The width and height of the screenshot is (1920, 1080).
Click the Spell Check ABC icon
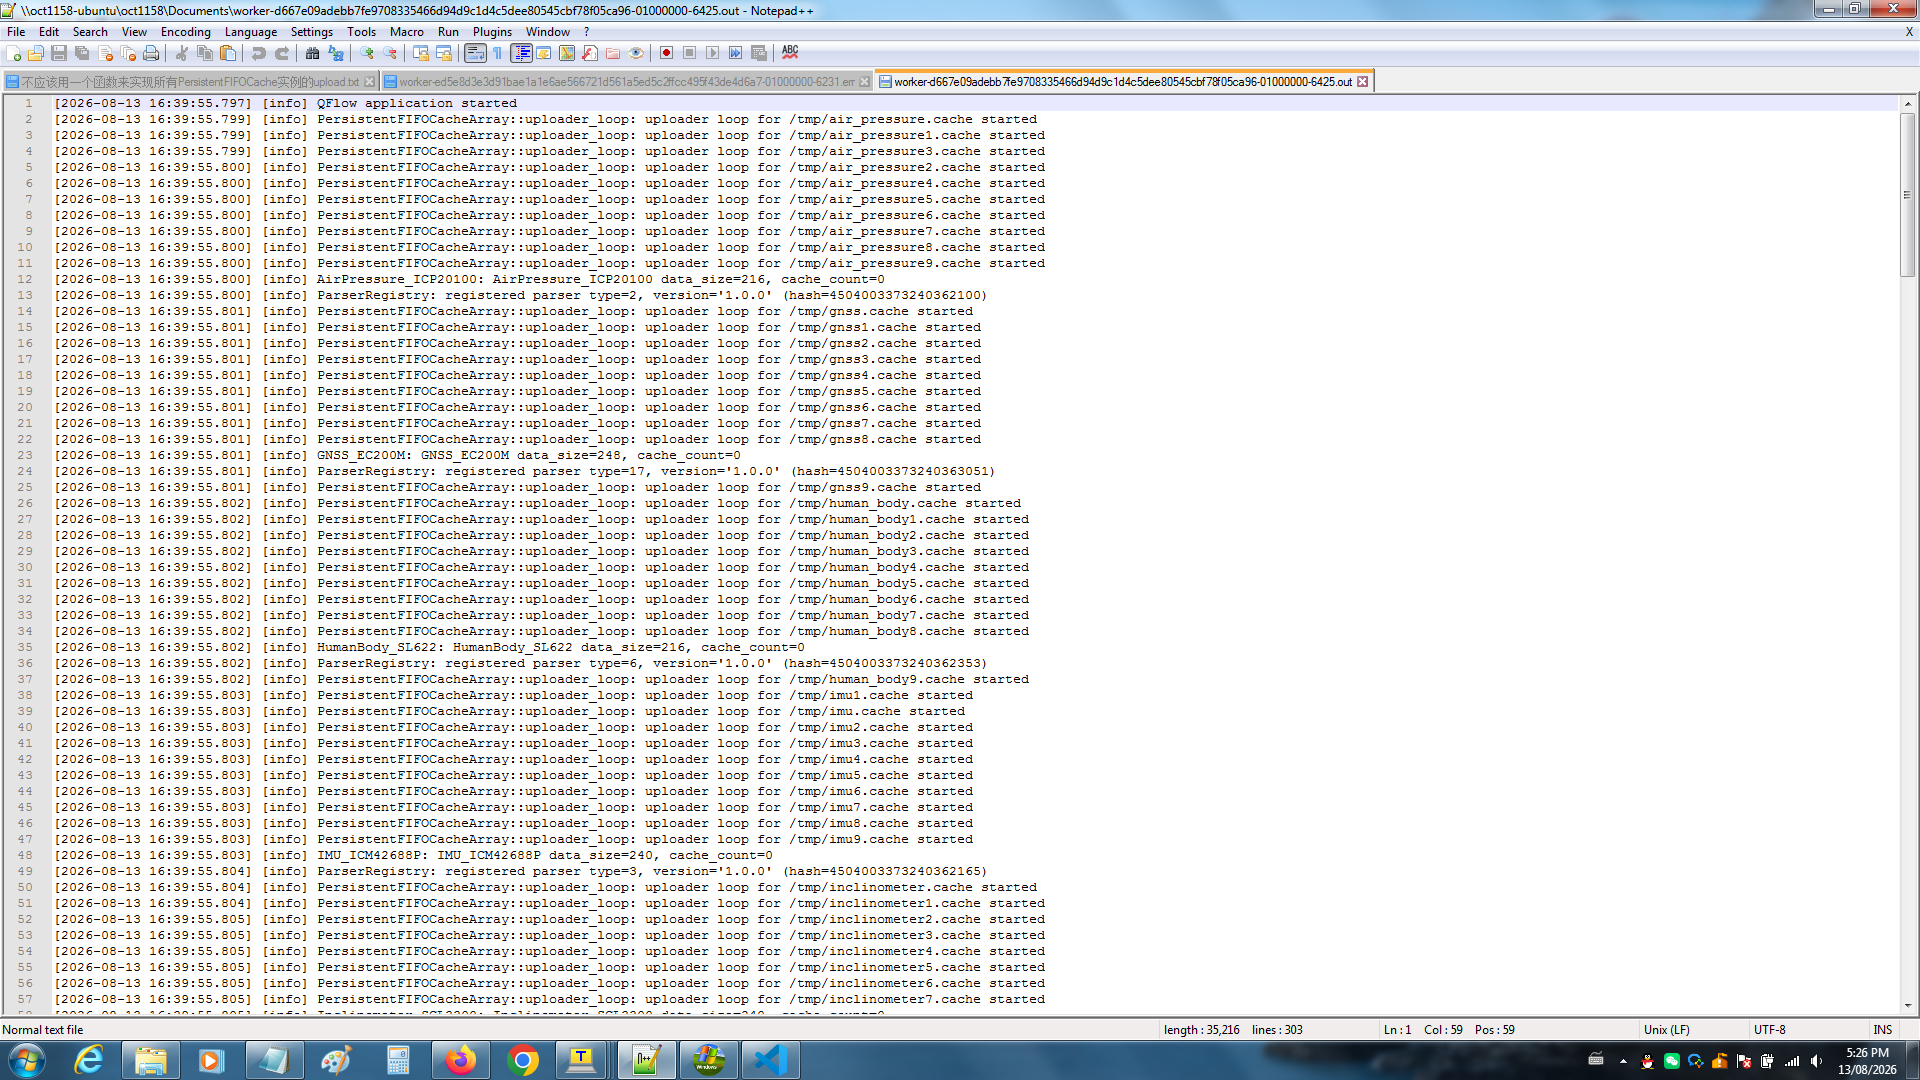tap(790, 53)
